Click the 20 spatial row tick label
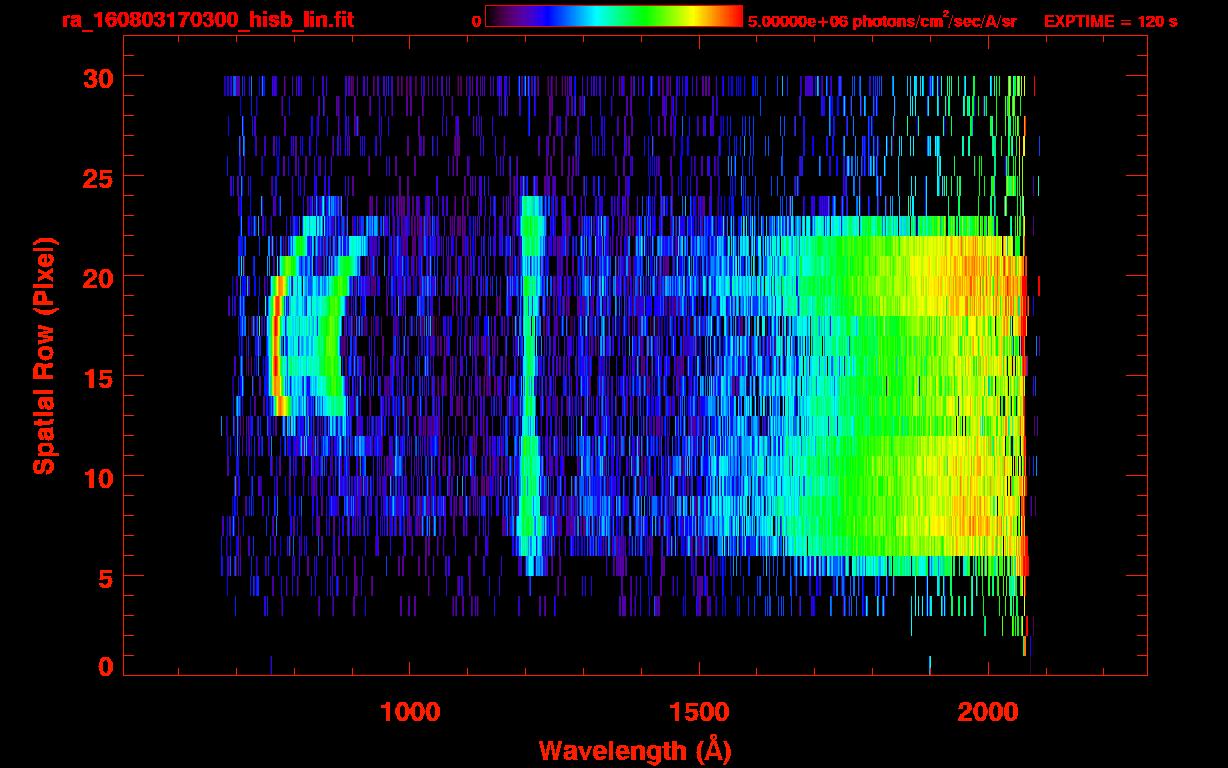This screenshot has height=768, width=1228. coord(97,277)
